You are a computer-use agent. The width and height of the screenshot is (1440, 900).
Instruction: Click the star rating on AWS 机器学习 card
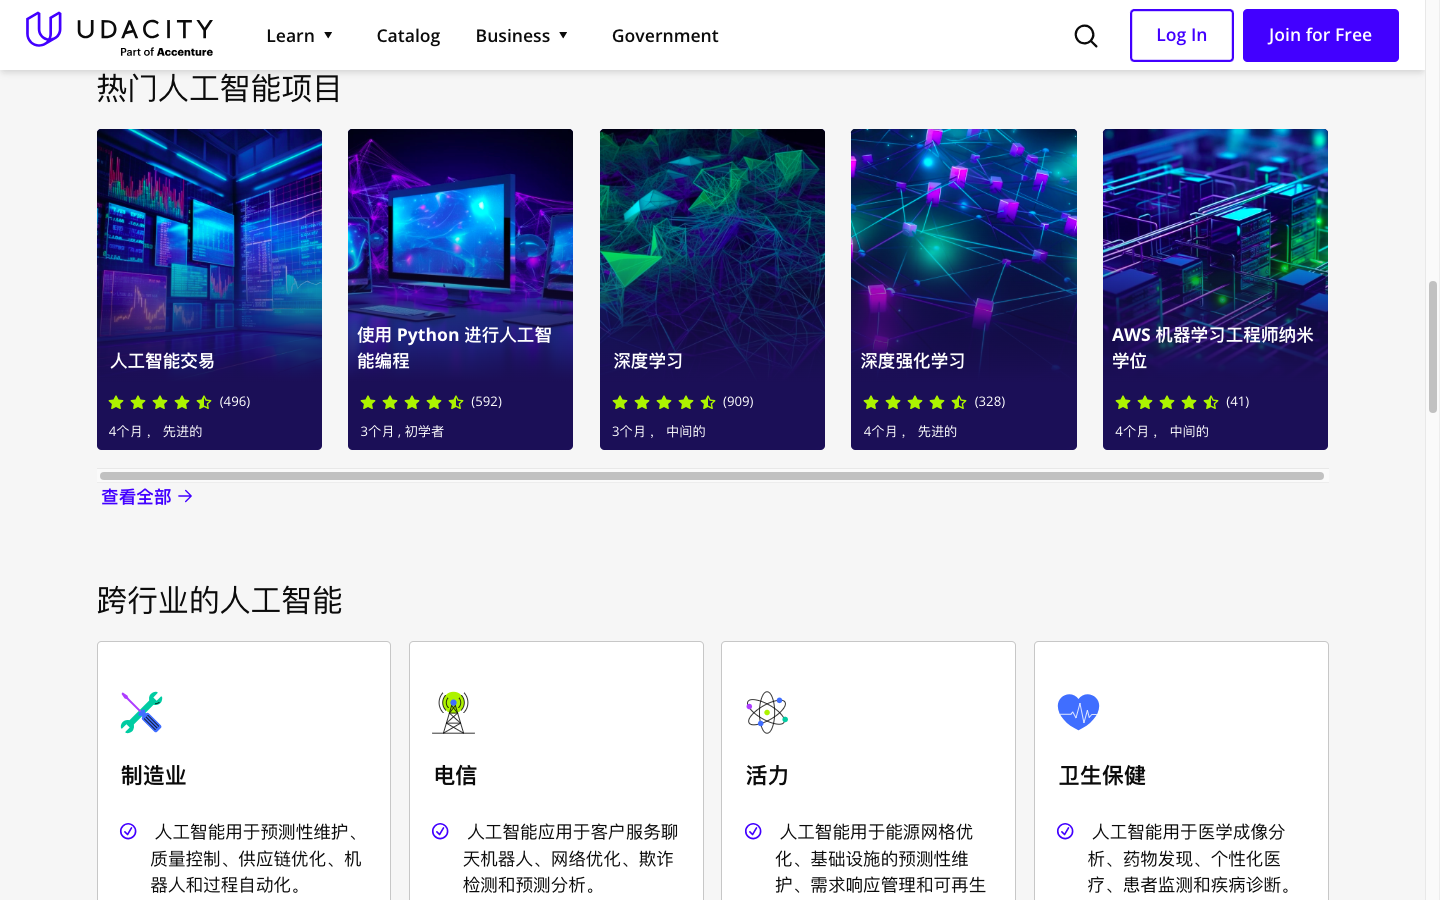click(x=1167, y=402)
